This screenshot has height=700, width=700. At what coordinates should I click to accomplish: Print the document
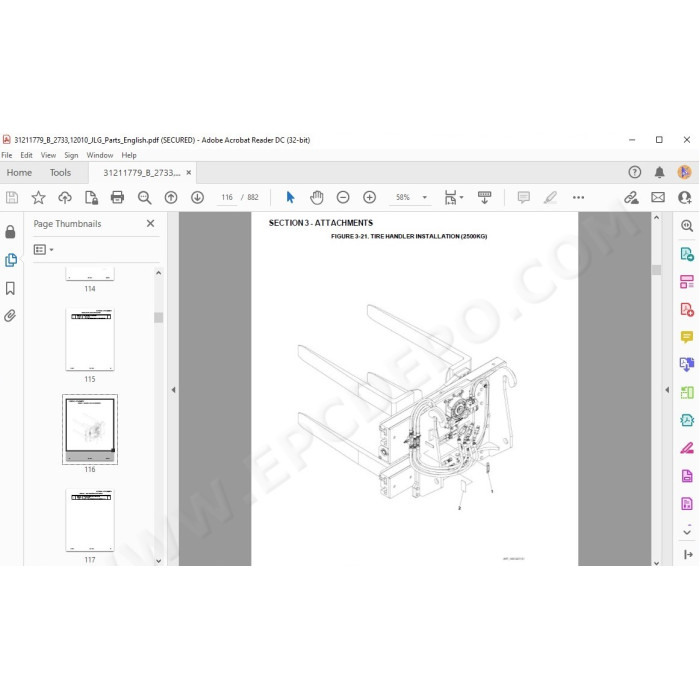(x=117, y=197)
